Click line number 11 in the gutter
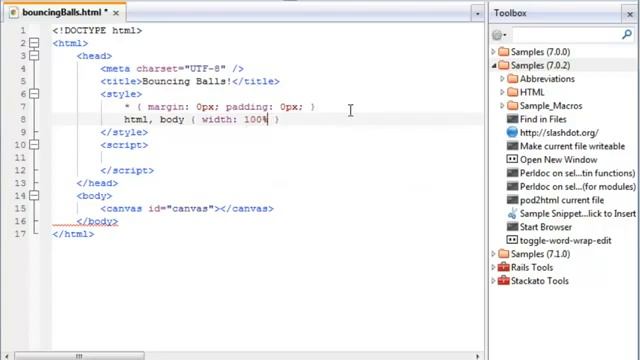This screenshot has height=360, width=640. [x=20, y=158]
